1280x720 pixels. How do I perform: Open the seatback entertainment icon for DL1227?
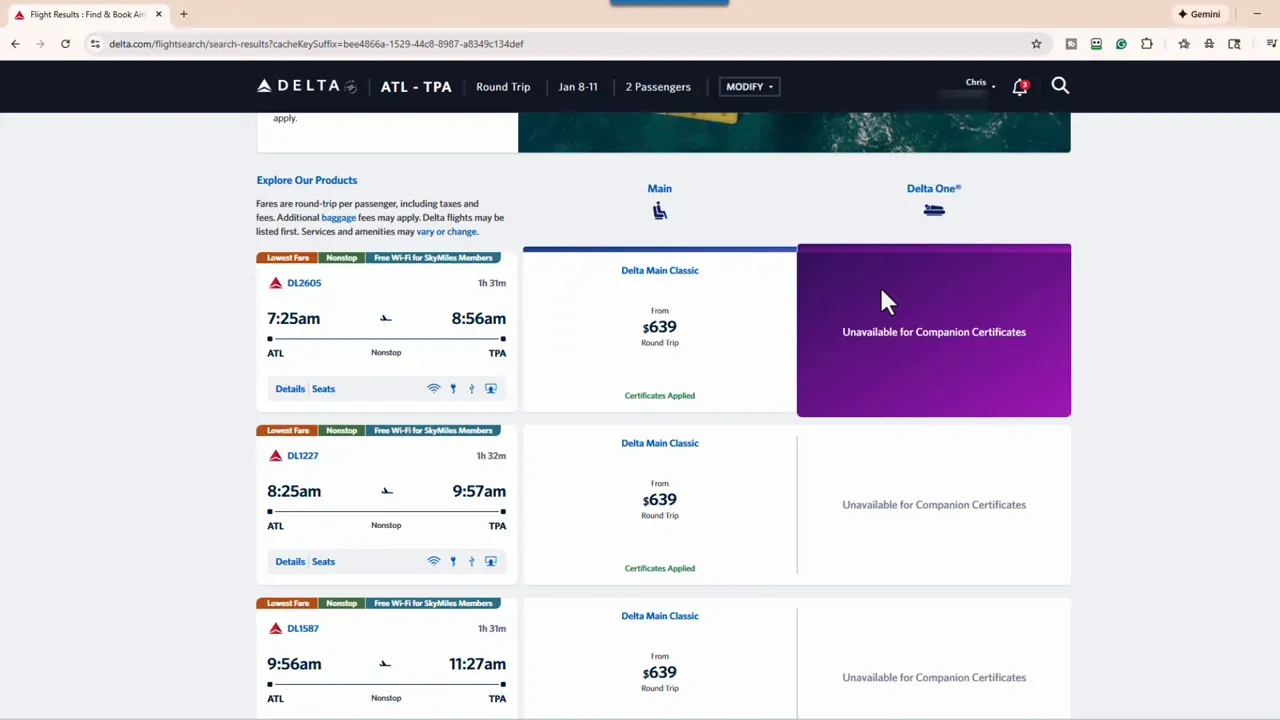point(490,561)
